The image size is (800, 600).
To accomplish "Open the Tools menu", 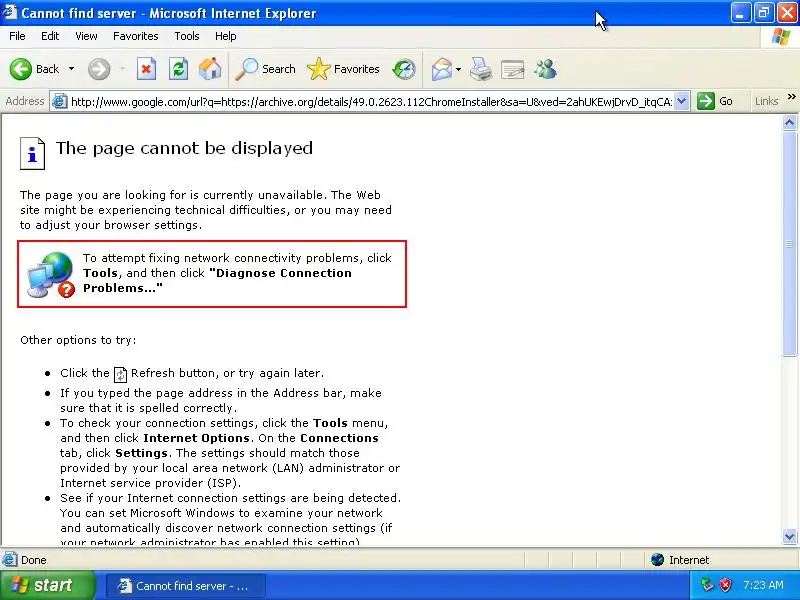I will (x=187, y=36).
